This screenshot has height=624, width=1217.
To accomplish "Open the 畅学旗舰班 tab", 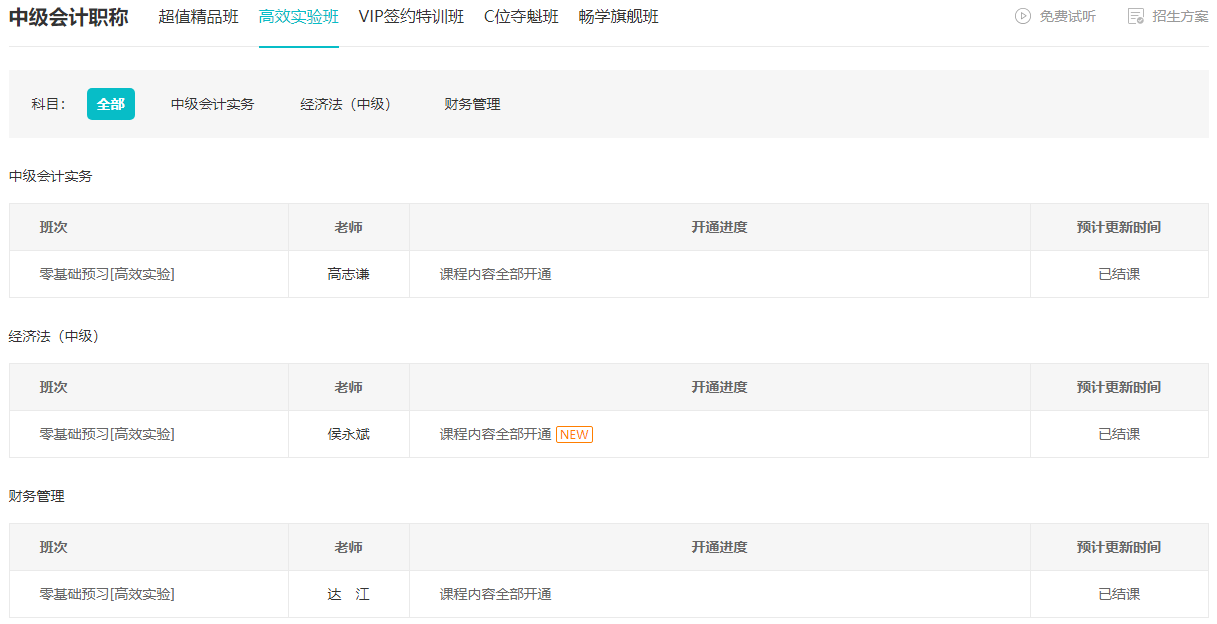I will pyautogui.click(x=618, y=16).
